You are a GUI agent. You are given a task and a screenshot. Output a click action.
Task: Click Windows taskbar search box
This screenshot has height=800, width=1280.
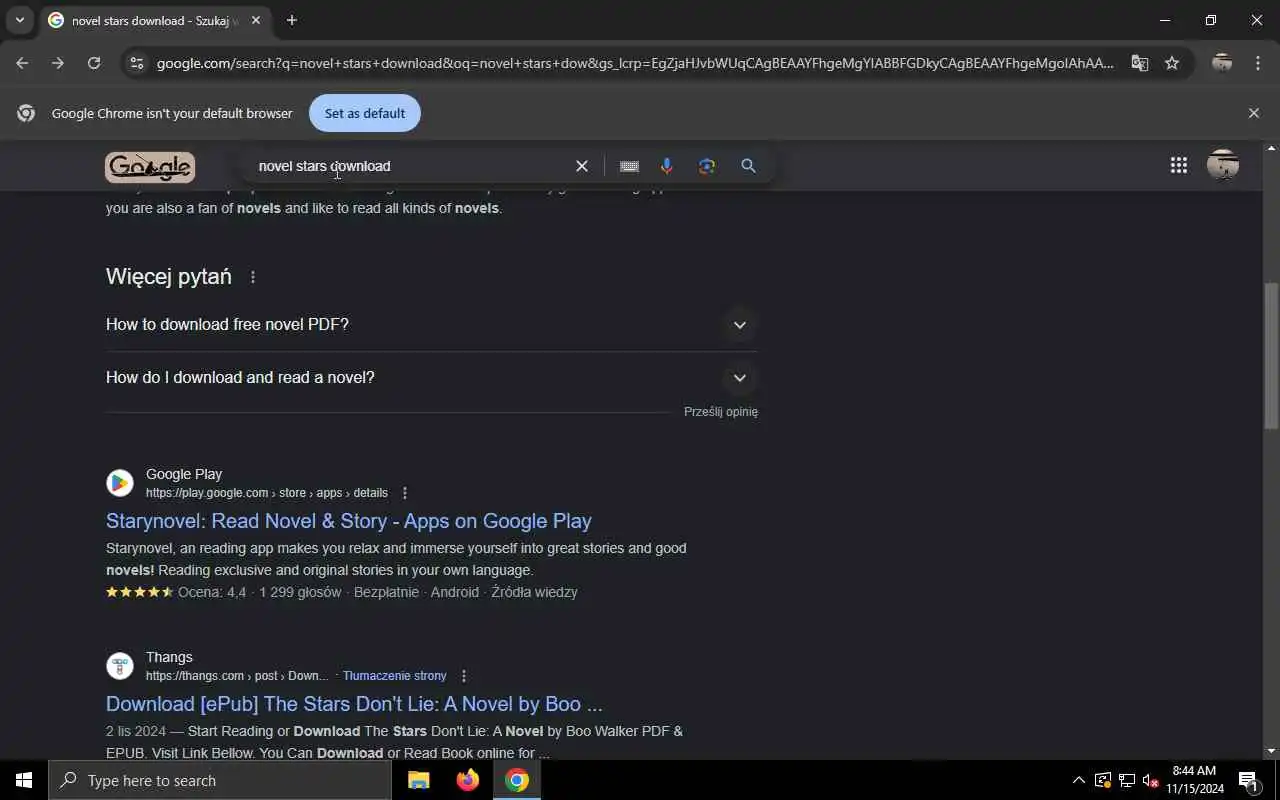[220, 780]
